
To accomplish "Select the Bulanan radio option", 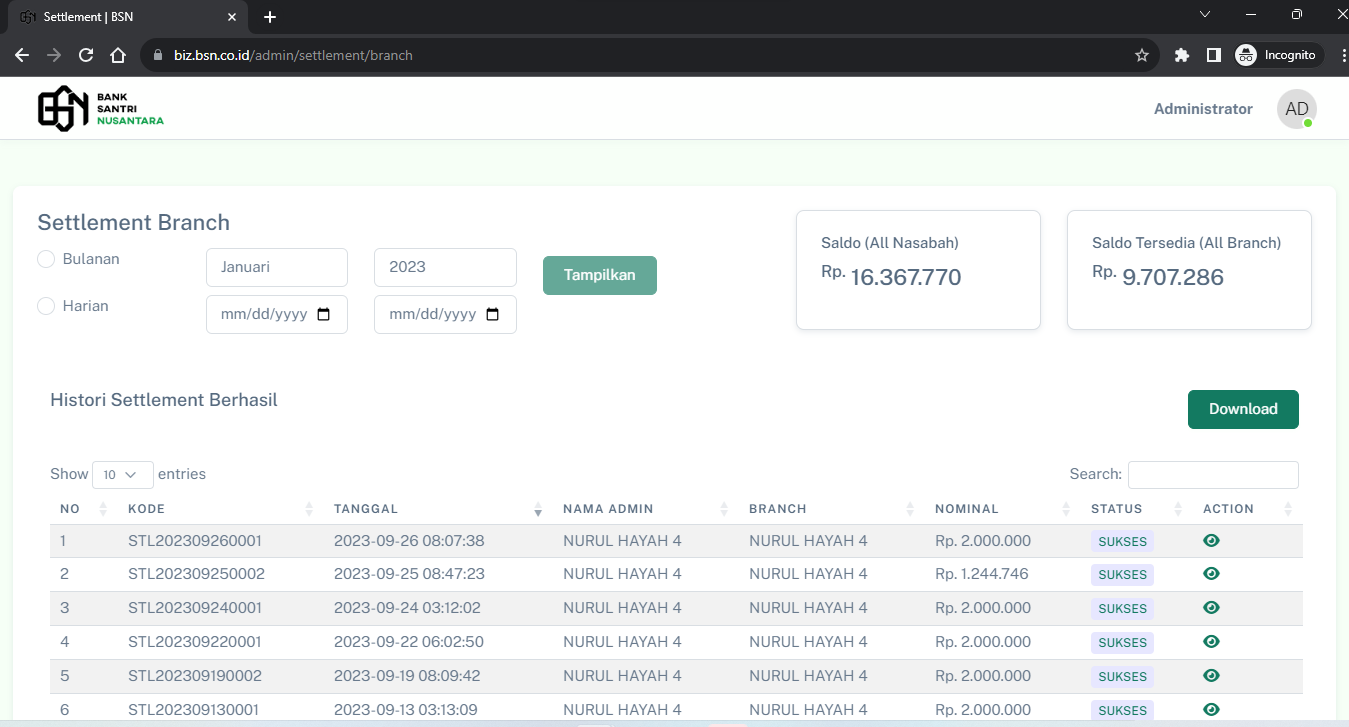I will coord(46,259).
